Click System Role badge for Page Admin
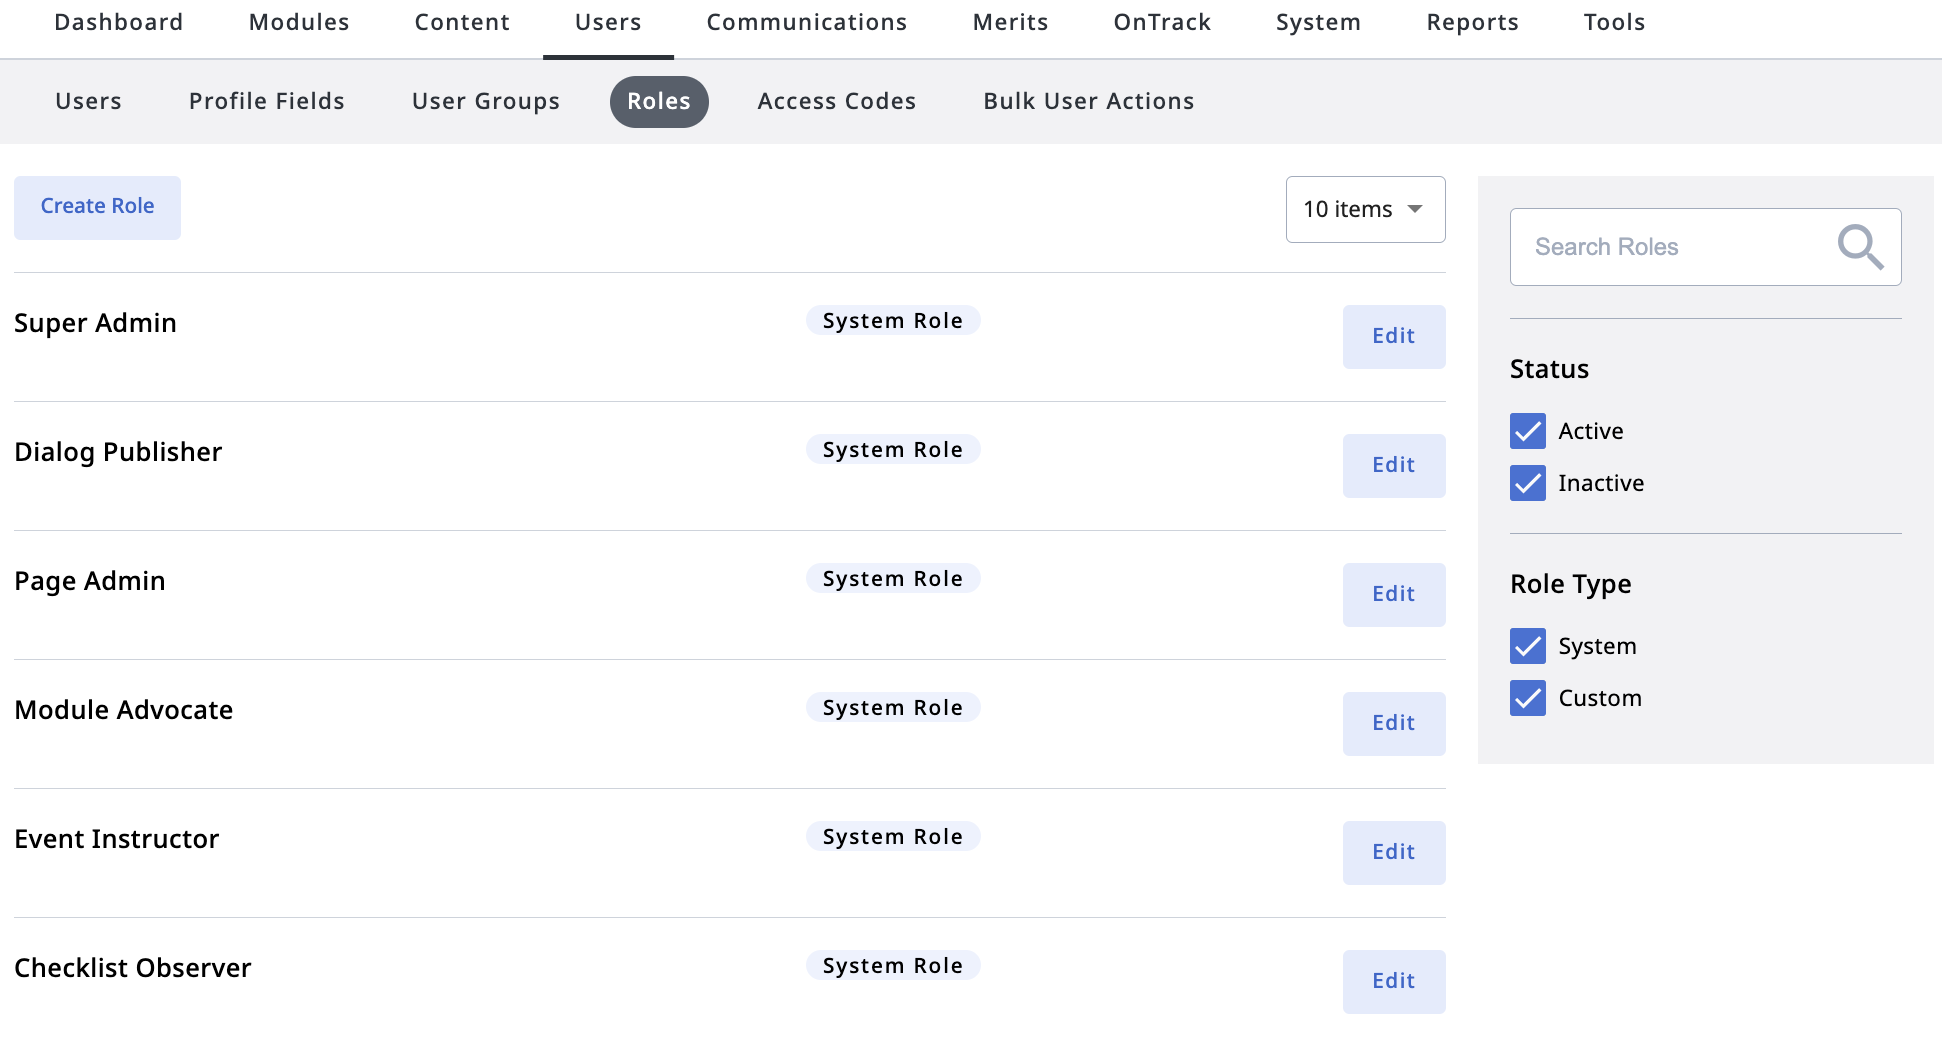1942x1046 pixels. click(893, 579)
